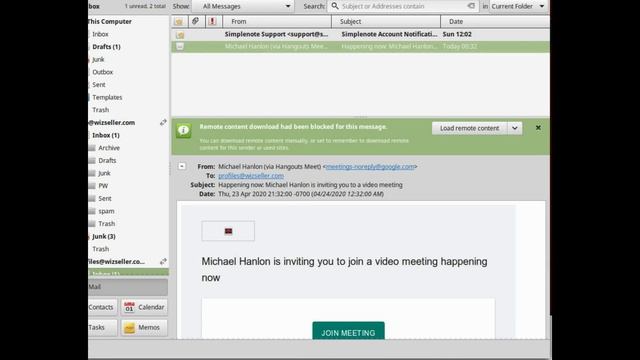Open the Simplenote Support message
This screenshot has width=640, height=360.
(360, 34)
